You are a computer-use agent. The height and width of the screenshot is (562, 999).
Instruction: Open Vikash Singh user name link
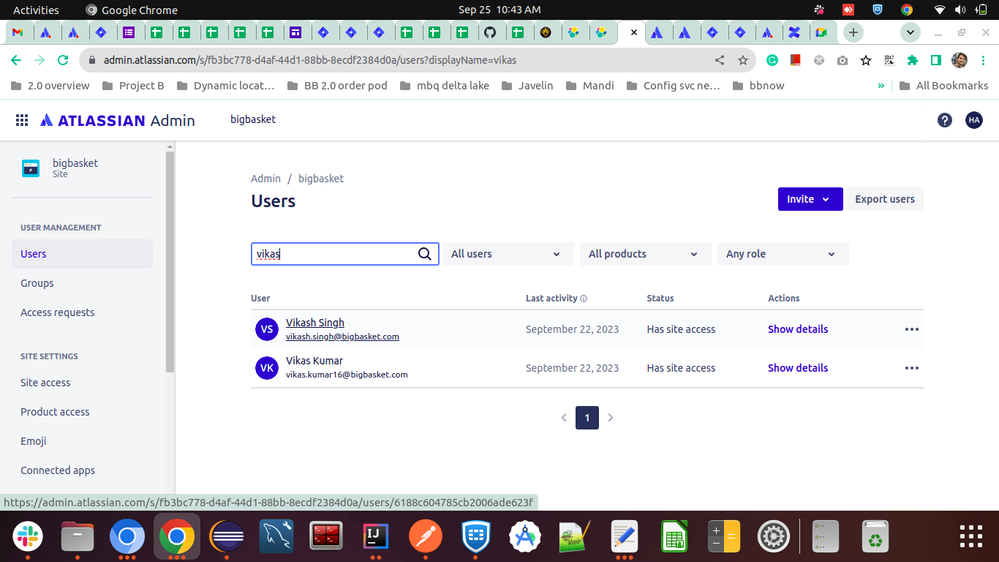coord(315,322)
